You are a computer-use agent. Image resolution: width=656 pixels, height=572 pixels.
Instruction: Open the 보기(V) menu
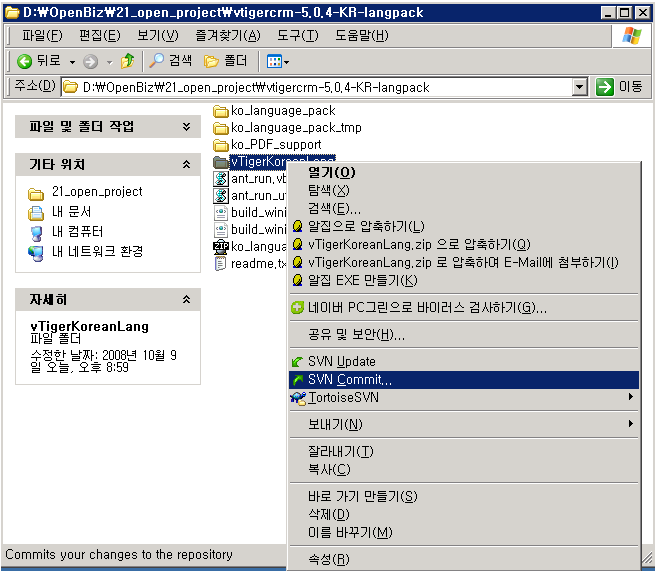click(x=158, y=36)
